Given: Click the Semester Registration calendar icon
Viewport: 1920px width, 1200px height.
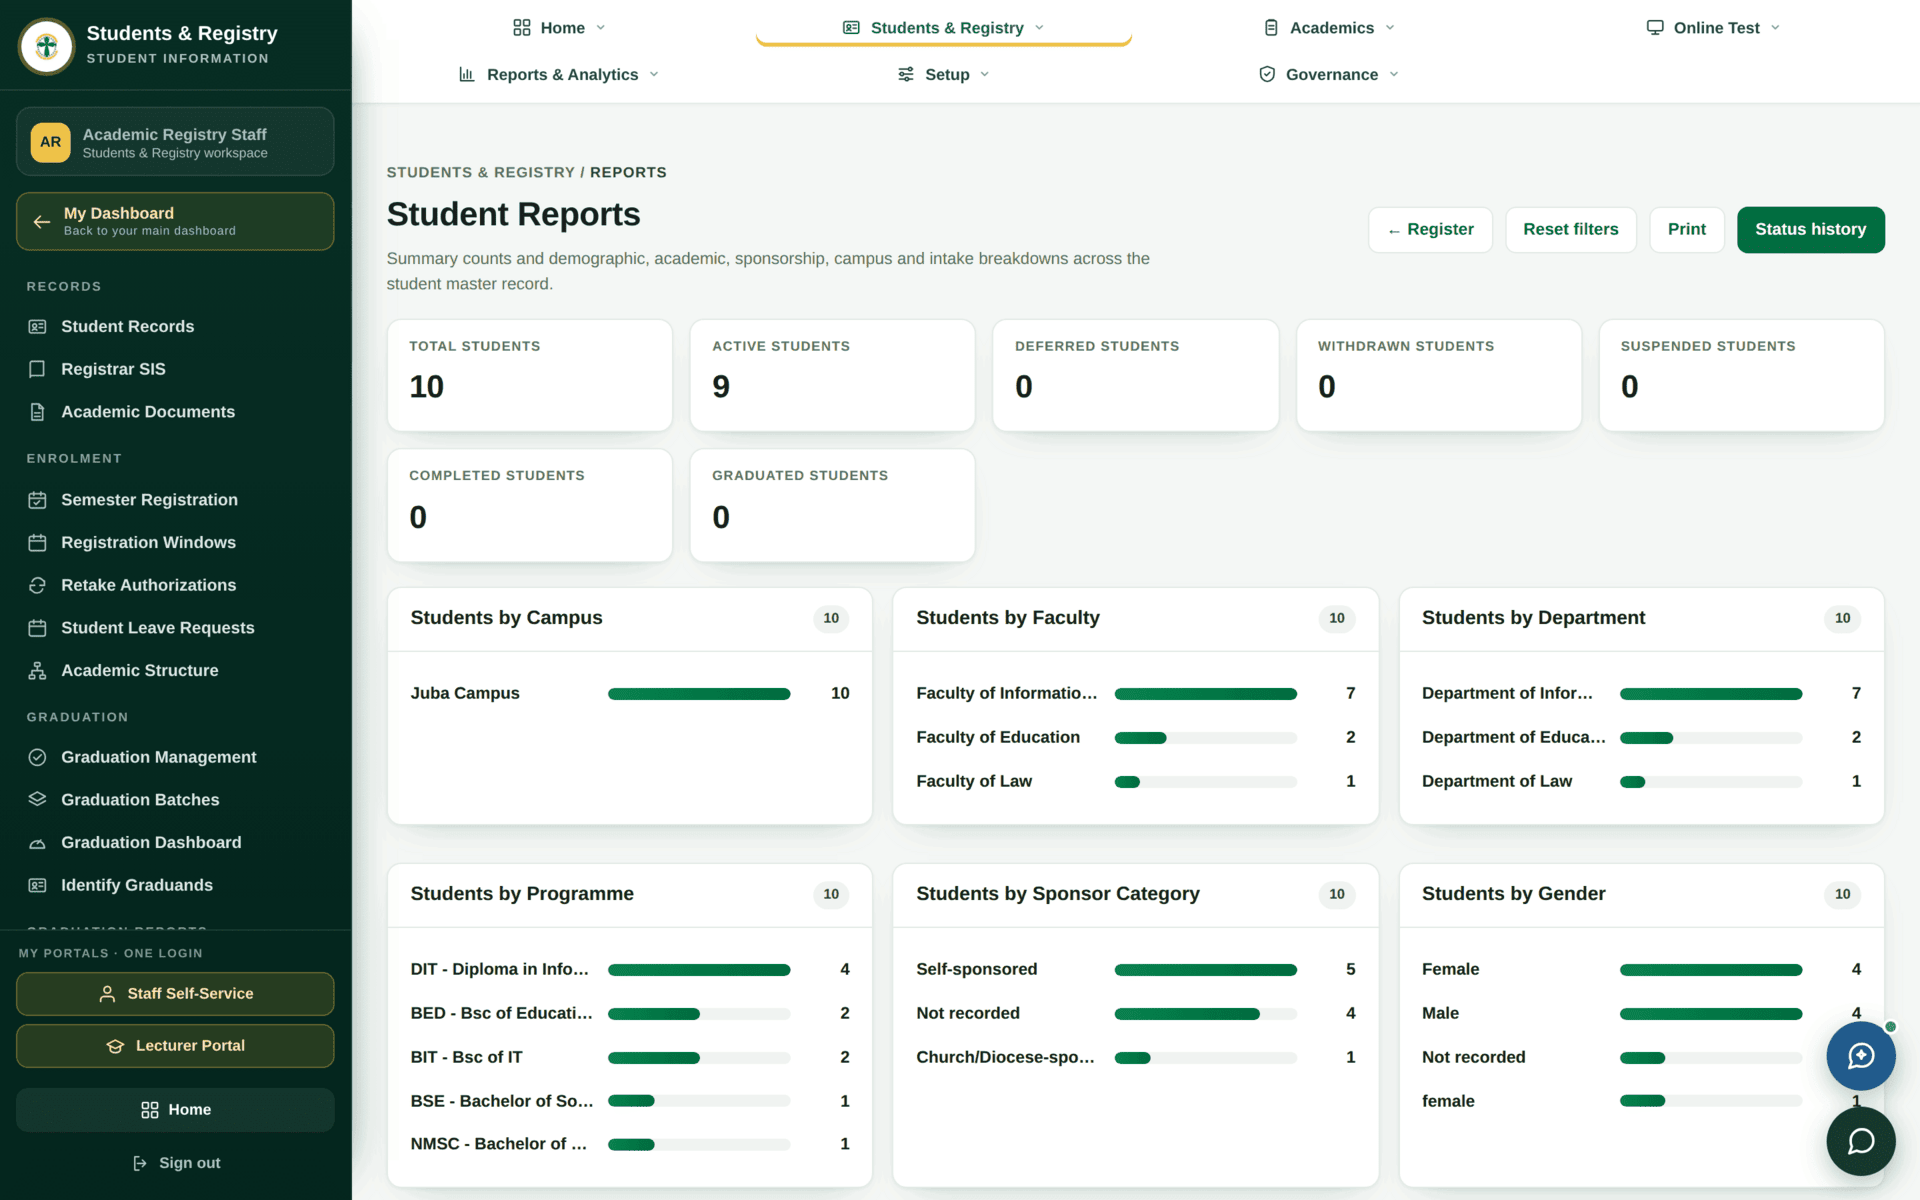Looking at the screenshot, I should (37, 500).
